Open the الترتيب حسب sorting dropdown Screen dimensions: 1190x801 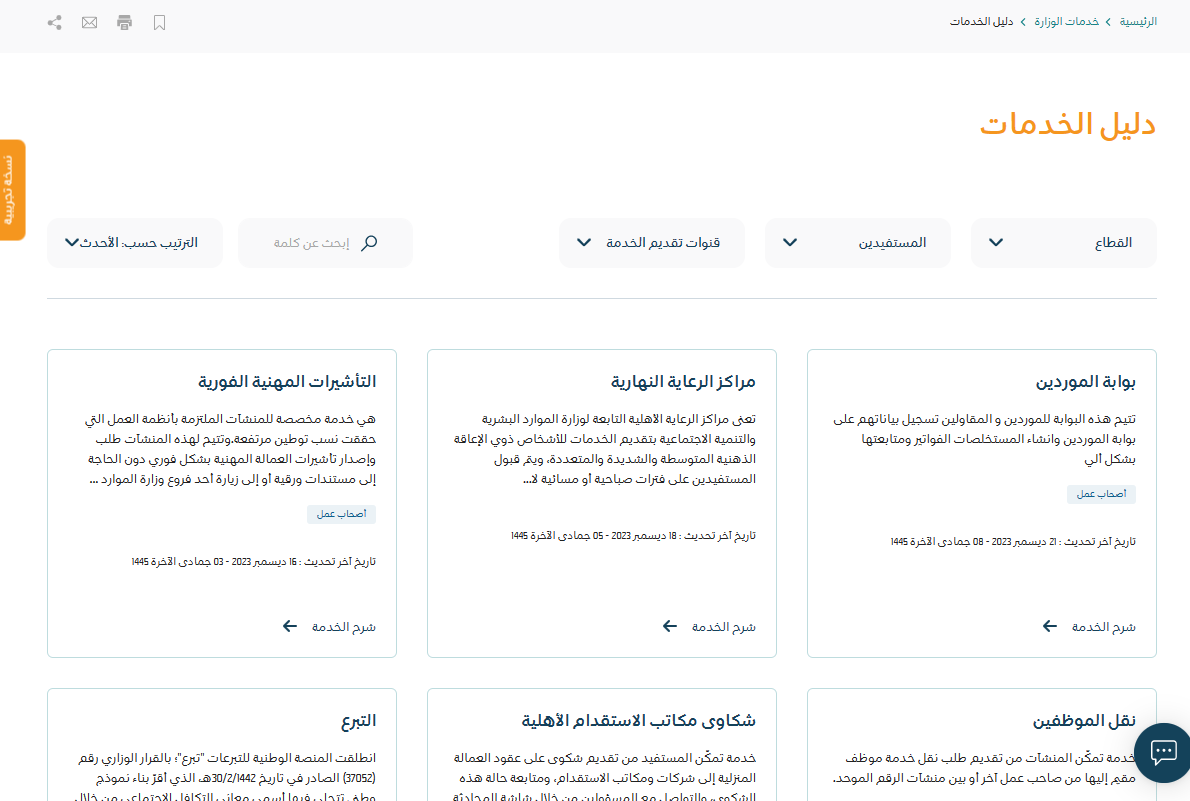click(131, 243)
